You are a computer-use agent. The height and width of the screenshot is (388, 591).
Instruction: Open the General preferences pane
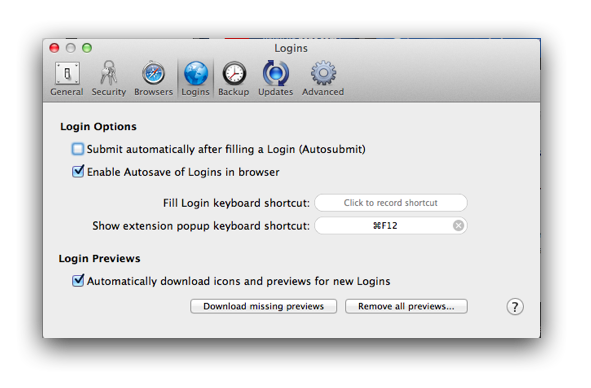(x=67, y=78)
